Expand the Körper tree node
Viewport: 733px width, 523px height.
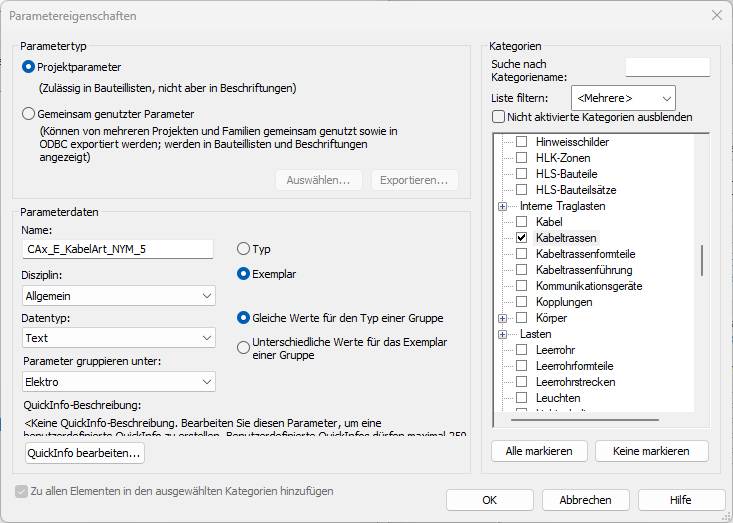(x=503, y=318)
